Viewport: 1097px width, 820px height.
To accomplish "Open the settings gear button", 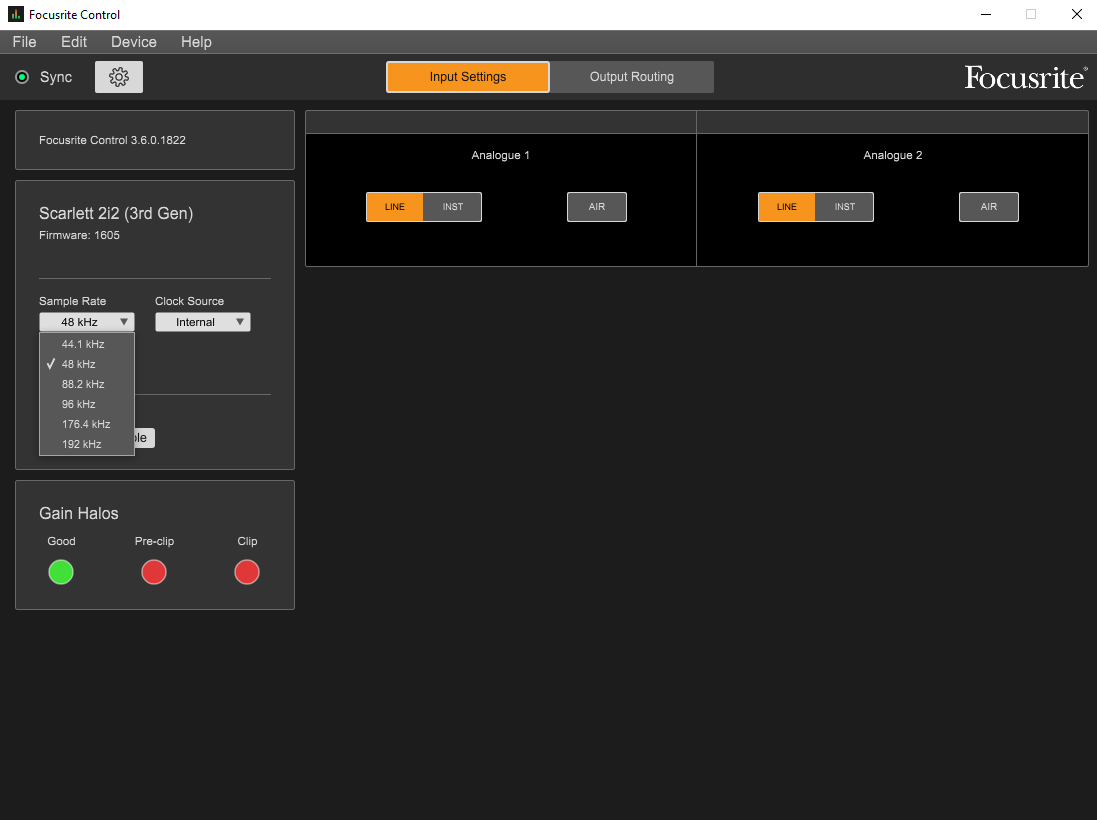I will (119, 77).
